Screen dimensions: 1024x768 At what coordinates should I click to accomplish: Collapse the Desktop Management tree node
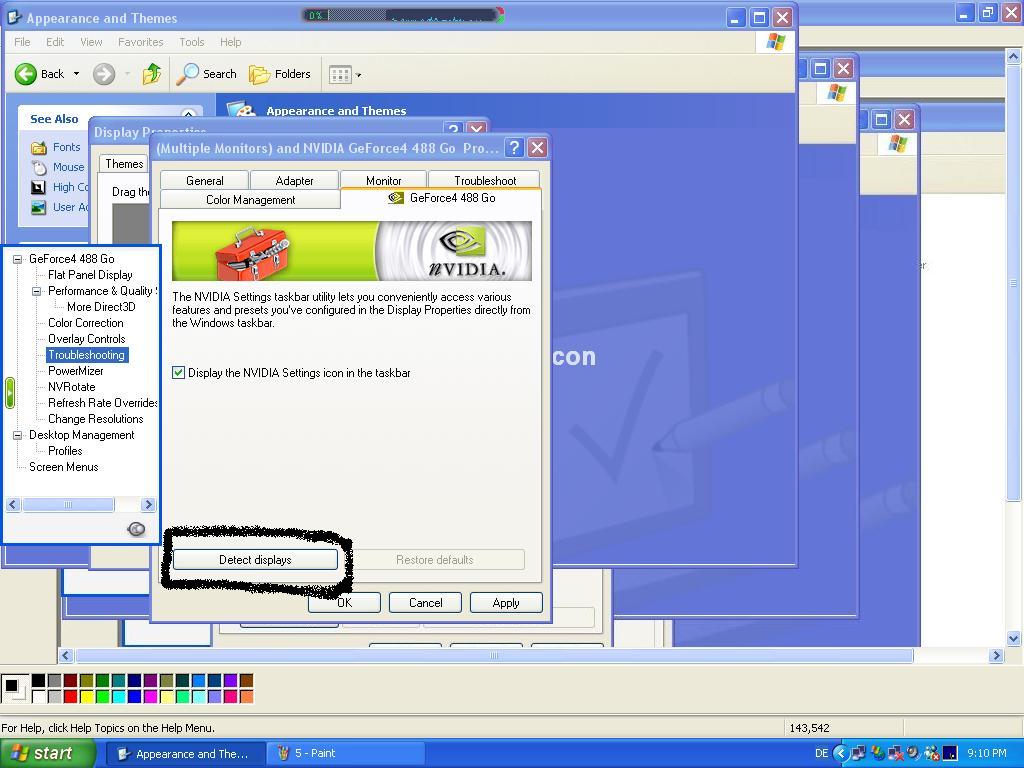tap(18, 435)
